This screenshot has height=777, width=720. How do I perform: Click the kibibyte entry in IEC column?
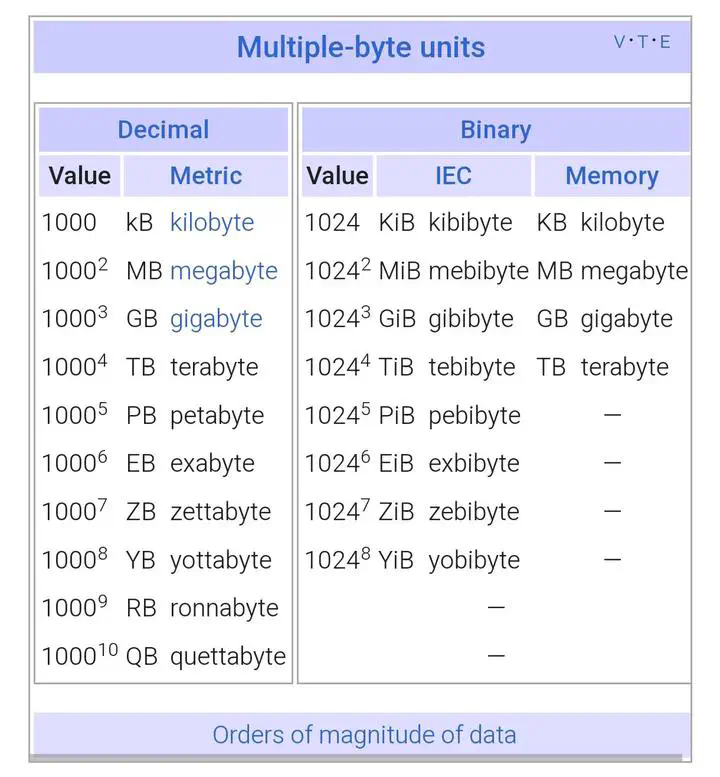pos(471,222)
